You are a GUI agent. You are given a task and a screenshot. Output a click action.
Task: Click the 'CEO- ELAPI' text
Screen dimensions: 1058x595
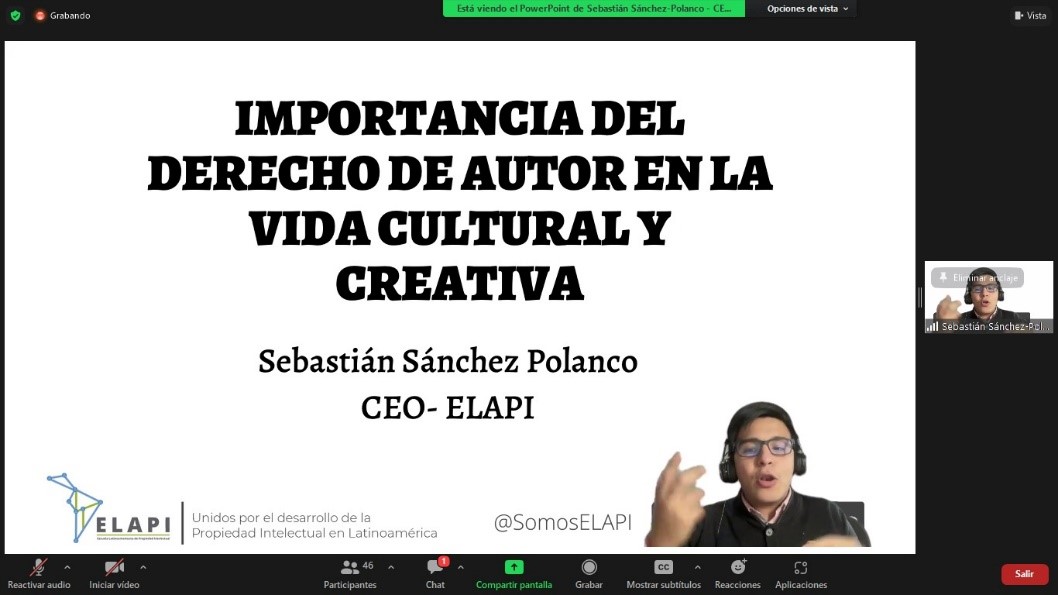[x=447, y=407]
